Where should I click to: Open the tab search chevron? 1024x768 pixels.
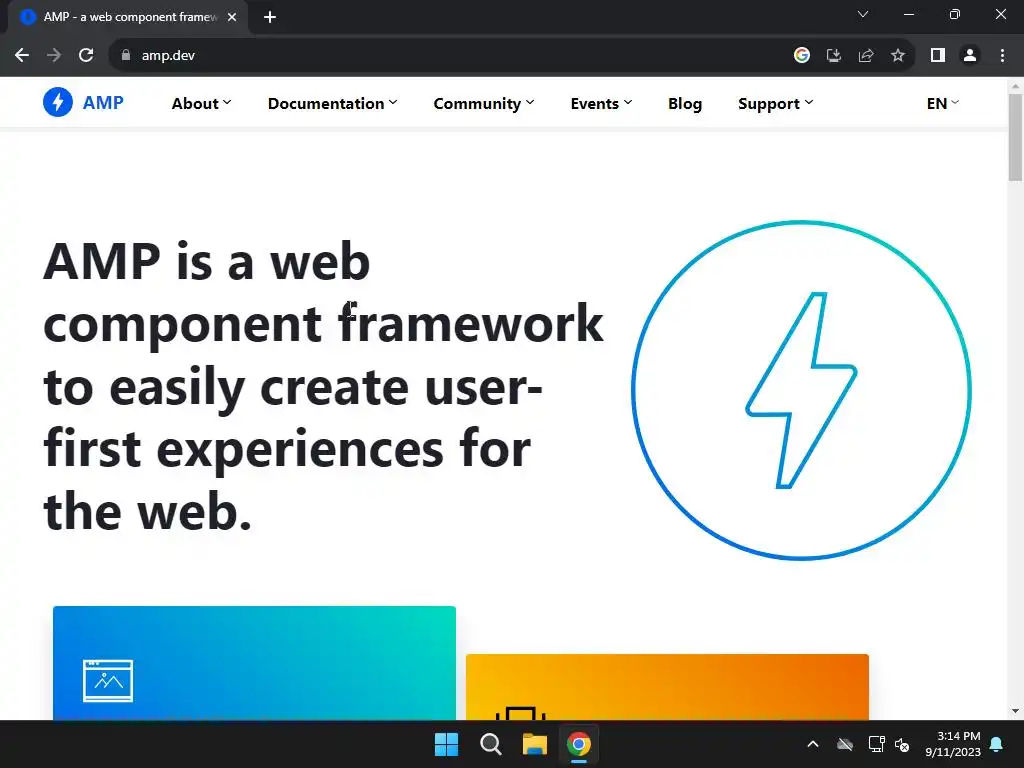pos(863,14)
